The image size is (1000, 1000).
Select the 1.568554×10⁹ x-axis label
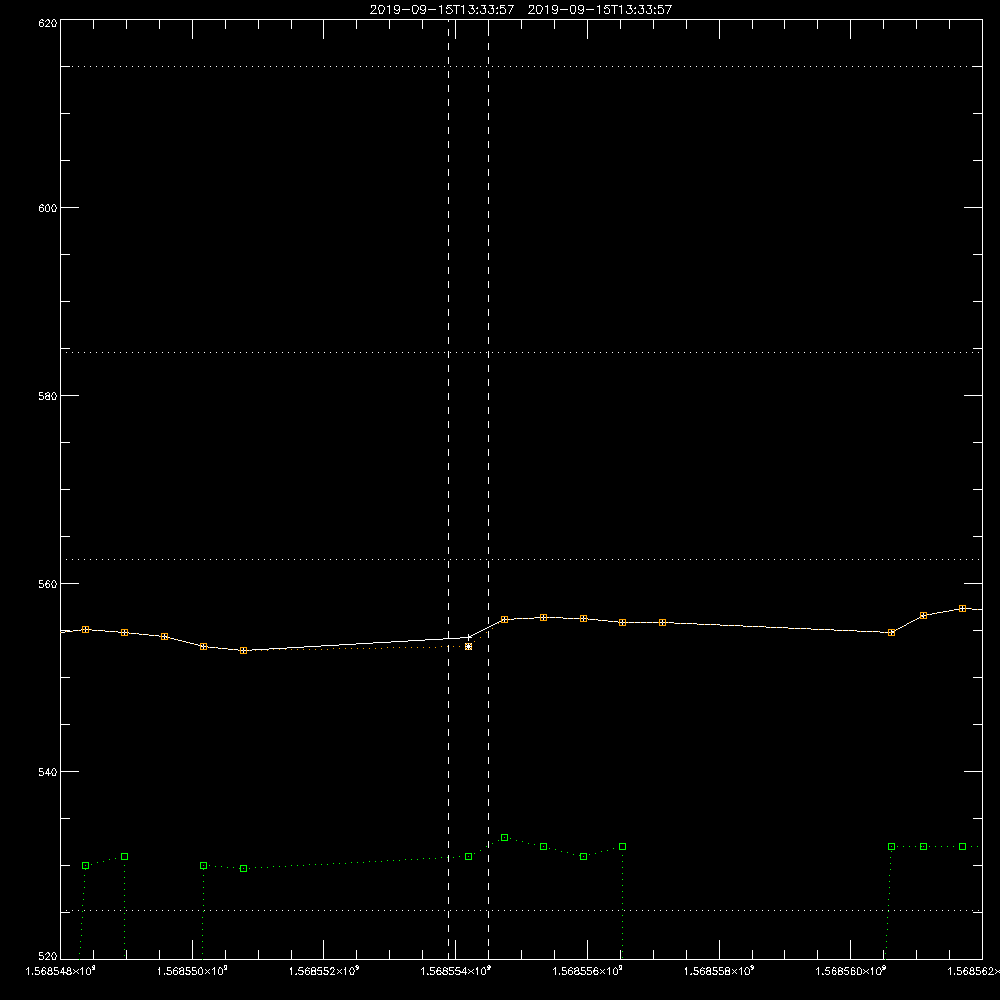tap(456, 971)
